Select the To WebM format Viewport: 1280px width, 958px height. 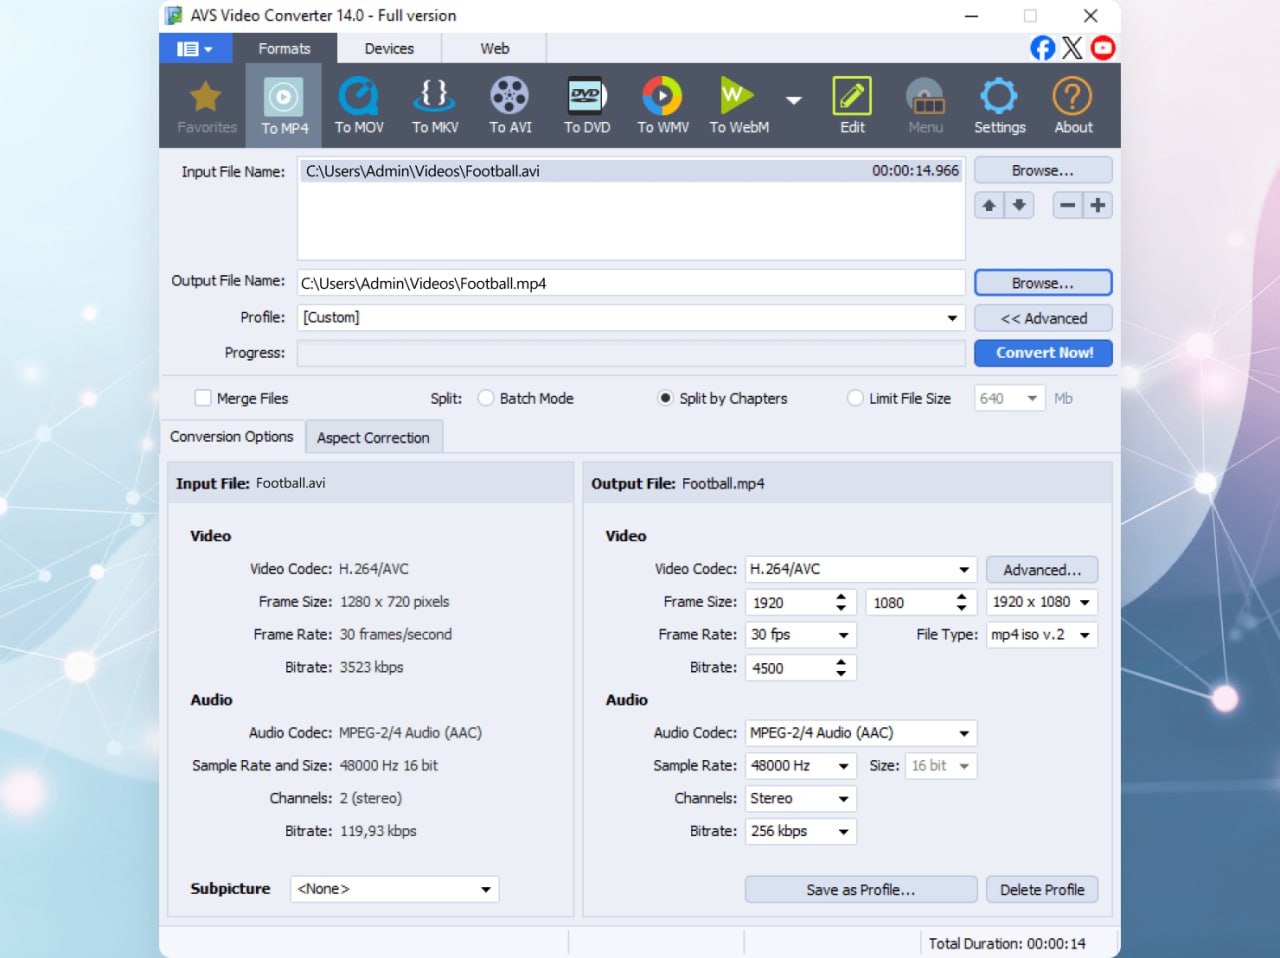[737, 104]
